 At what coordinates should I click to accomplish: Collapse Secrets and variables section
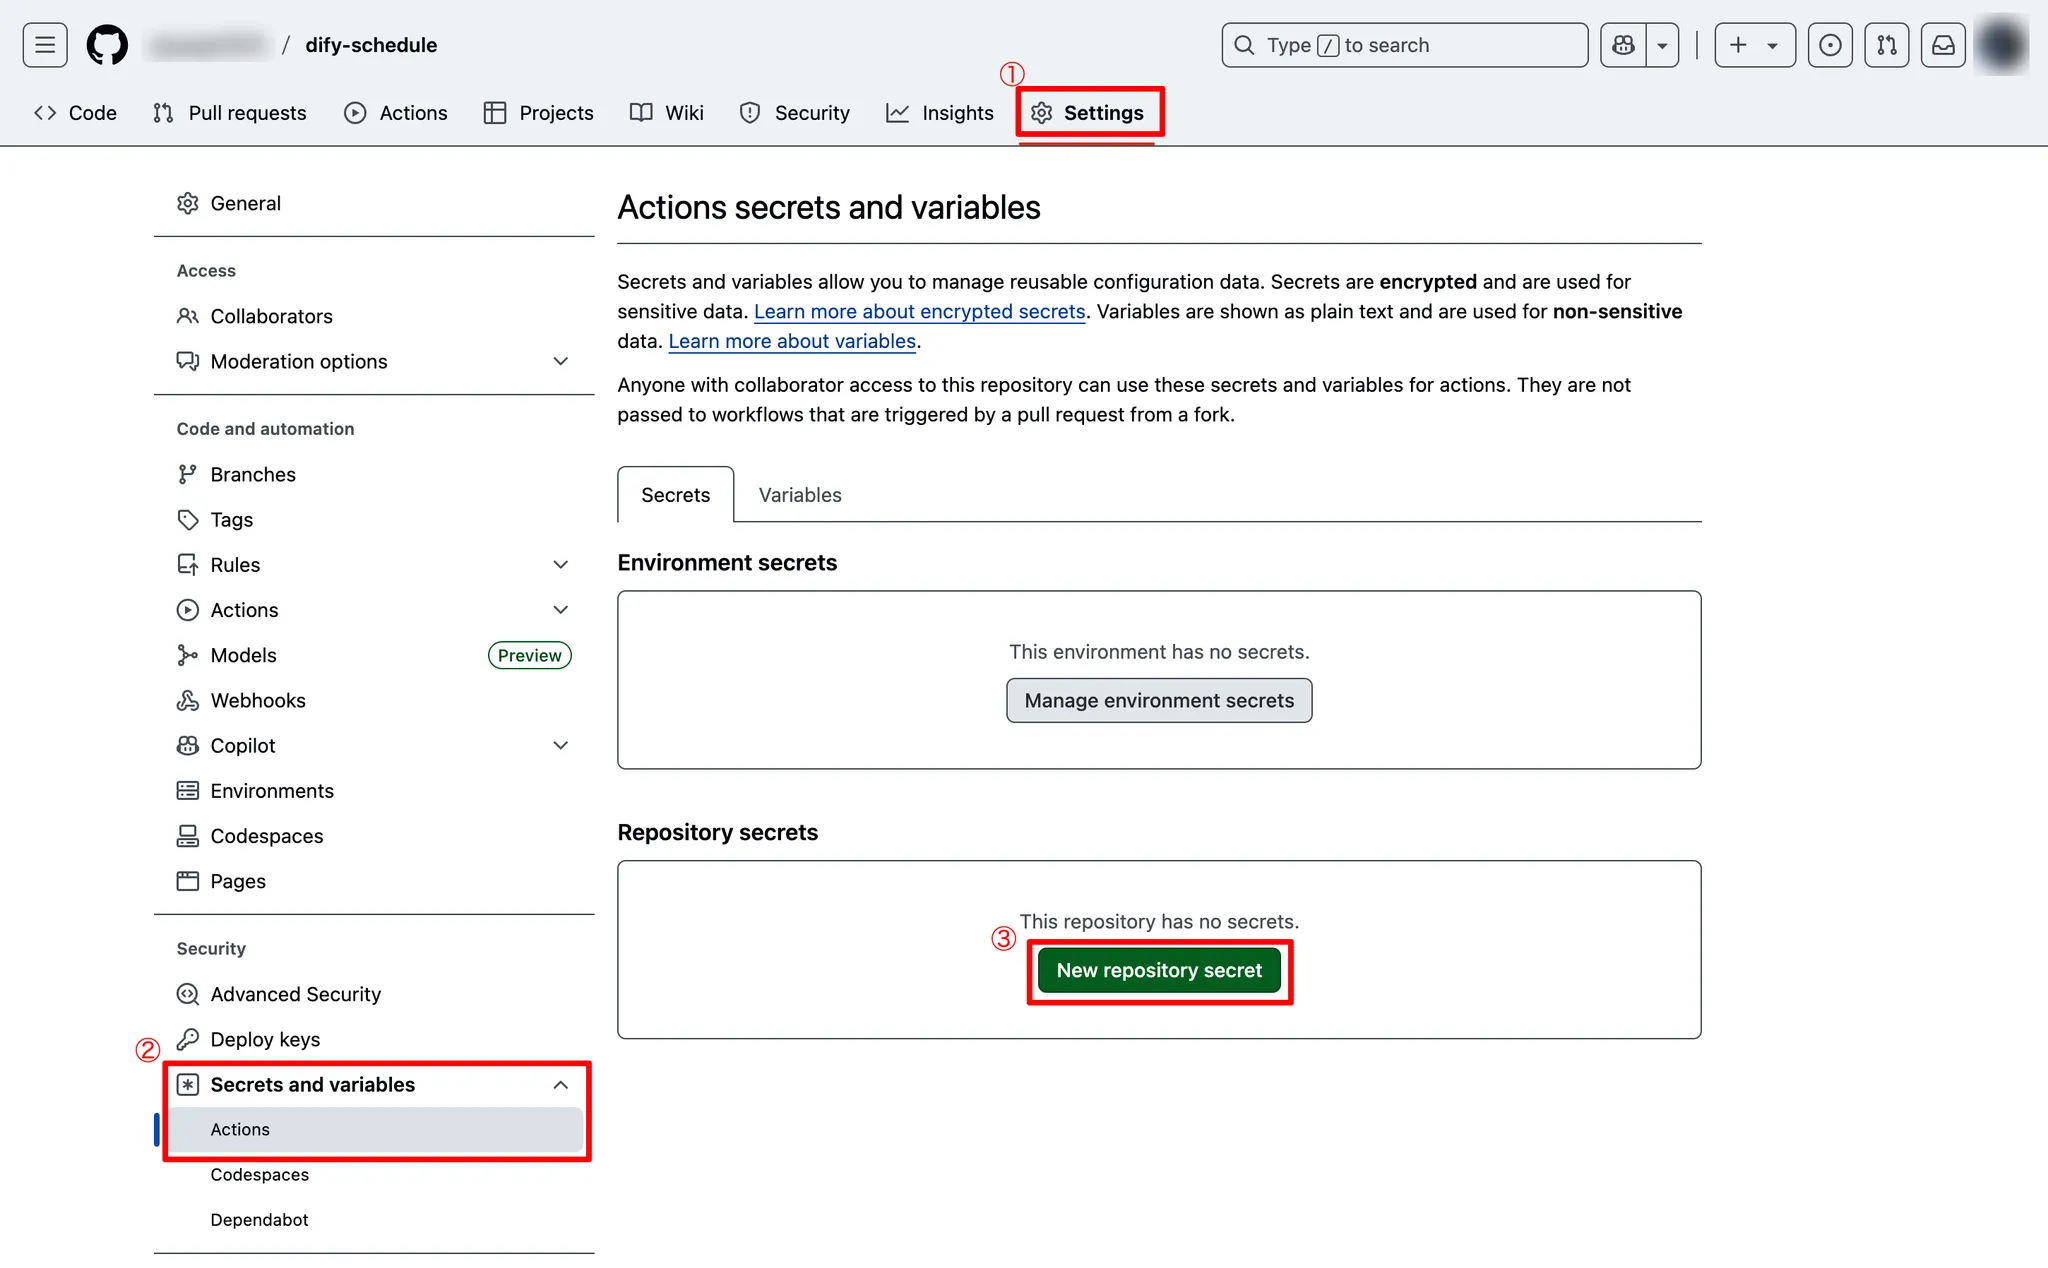pos(560,1085)
